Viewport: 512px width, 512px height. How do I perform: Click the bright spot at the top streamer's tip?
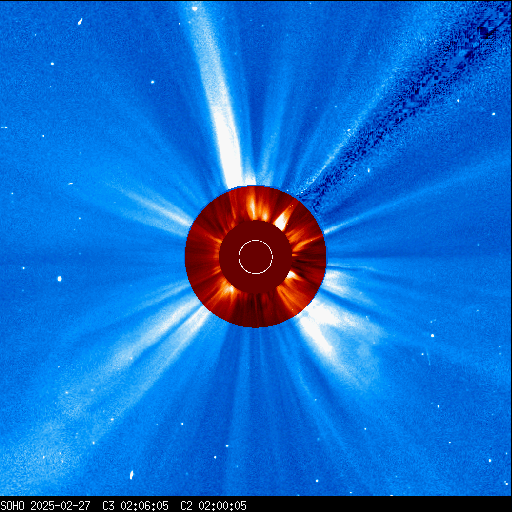click(195, 9)
